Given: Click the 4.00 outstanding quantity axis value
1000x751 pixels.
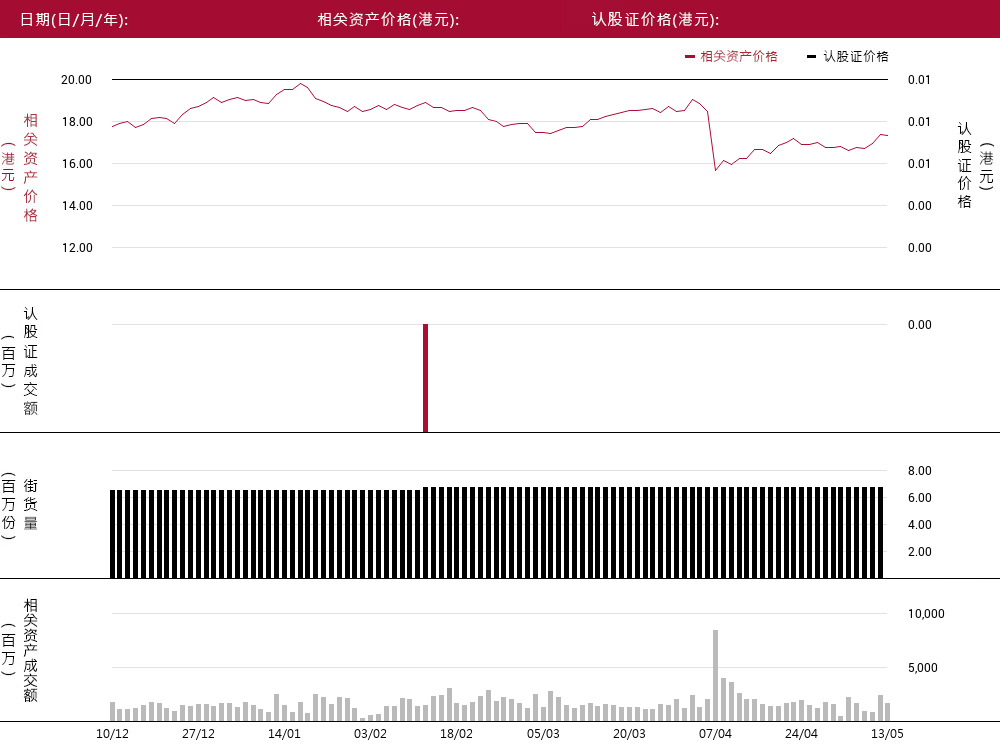Looking at the screenshot, I should point(920,525).
